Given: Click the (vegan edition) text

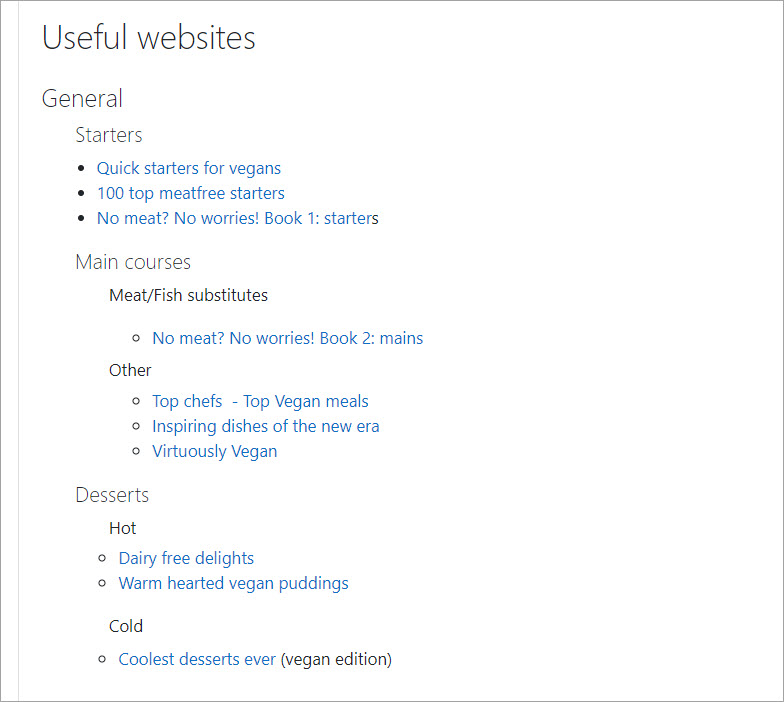Looking at the screenshot, I should (x=336, y=659).
